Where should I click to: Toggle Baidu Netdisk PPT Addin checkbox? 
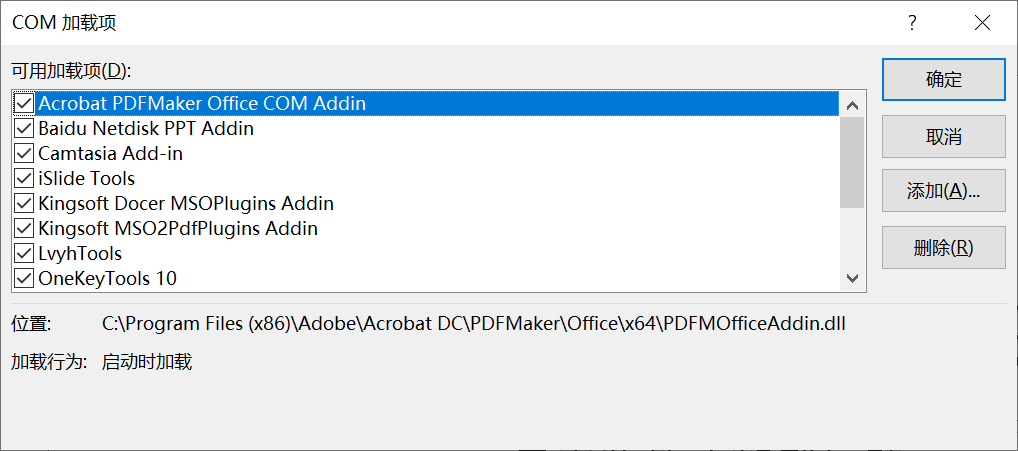pyautogui.click(x=24, y=128)
